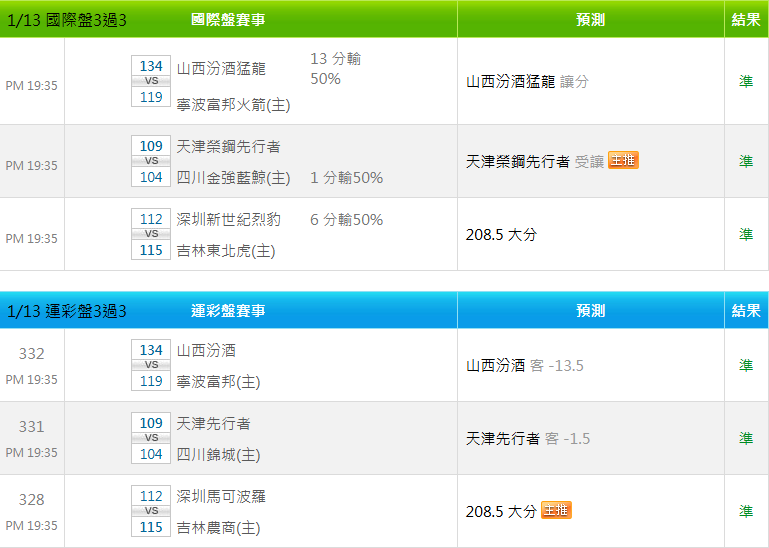Click the score 104 next to 四川金強藍鯨(主)
This screenshot has width=769, height=548.
coord(151,177)
